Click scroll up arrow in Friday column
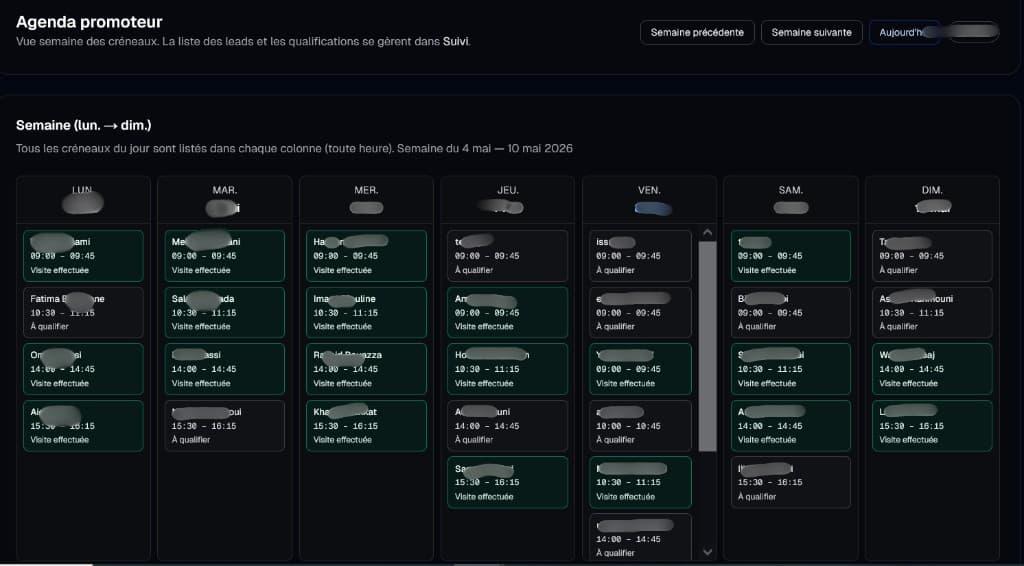This screenshot has height=566, width=1024. [707, 233]
